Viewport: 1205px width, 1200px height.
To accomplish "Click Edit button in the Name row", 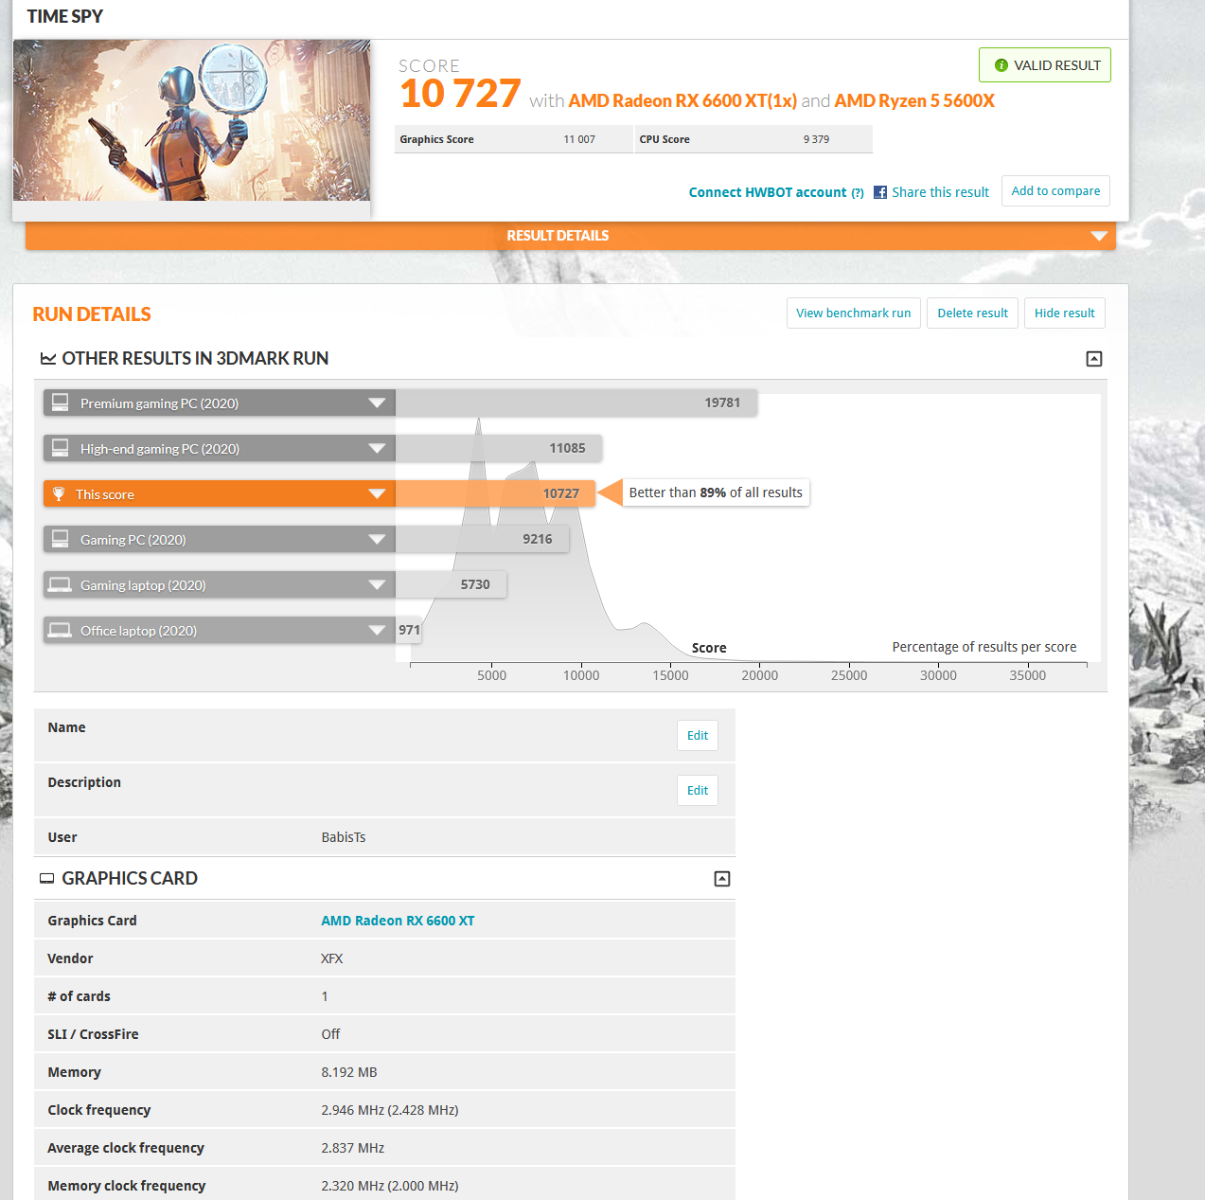I will point(697,736).
